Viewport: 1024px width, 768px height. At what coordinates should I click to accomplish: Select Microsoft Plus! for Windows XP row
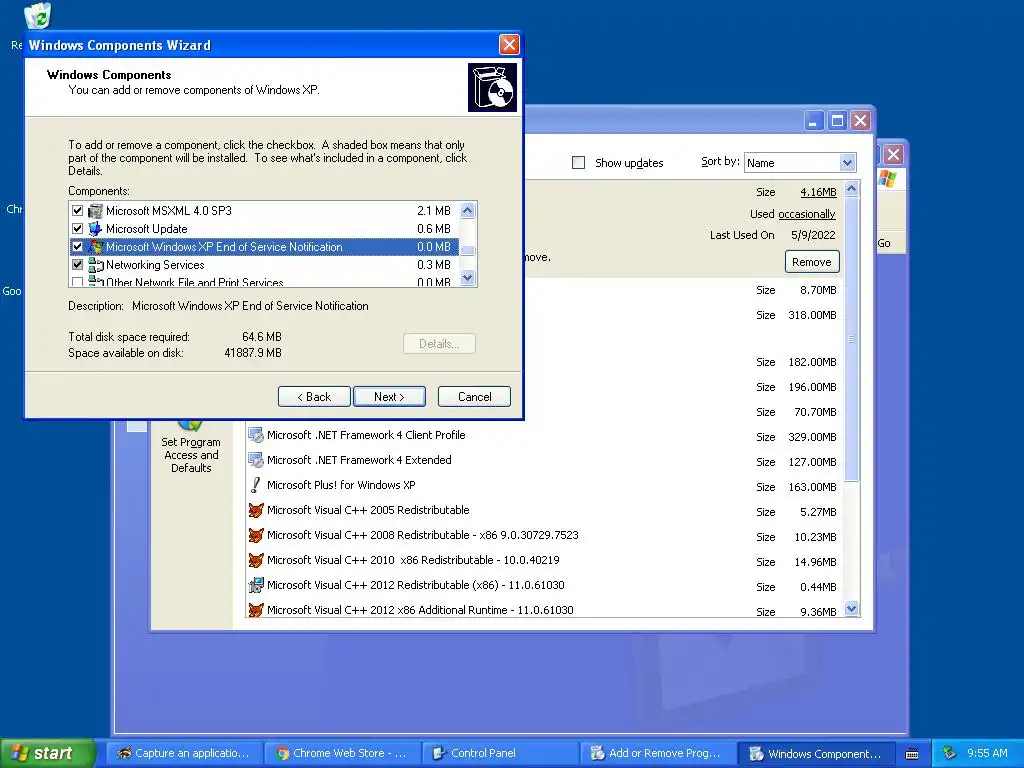click(x=545, y=485)
